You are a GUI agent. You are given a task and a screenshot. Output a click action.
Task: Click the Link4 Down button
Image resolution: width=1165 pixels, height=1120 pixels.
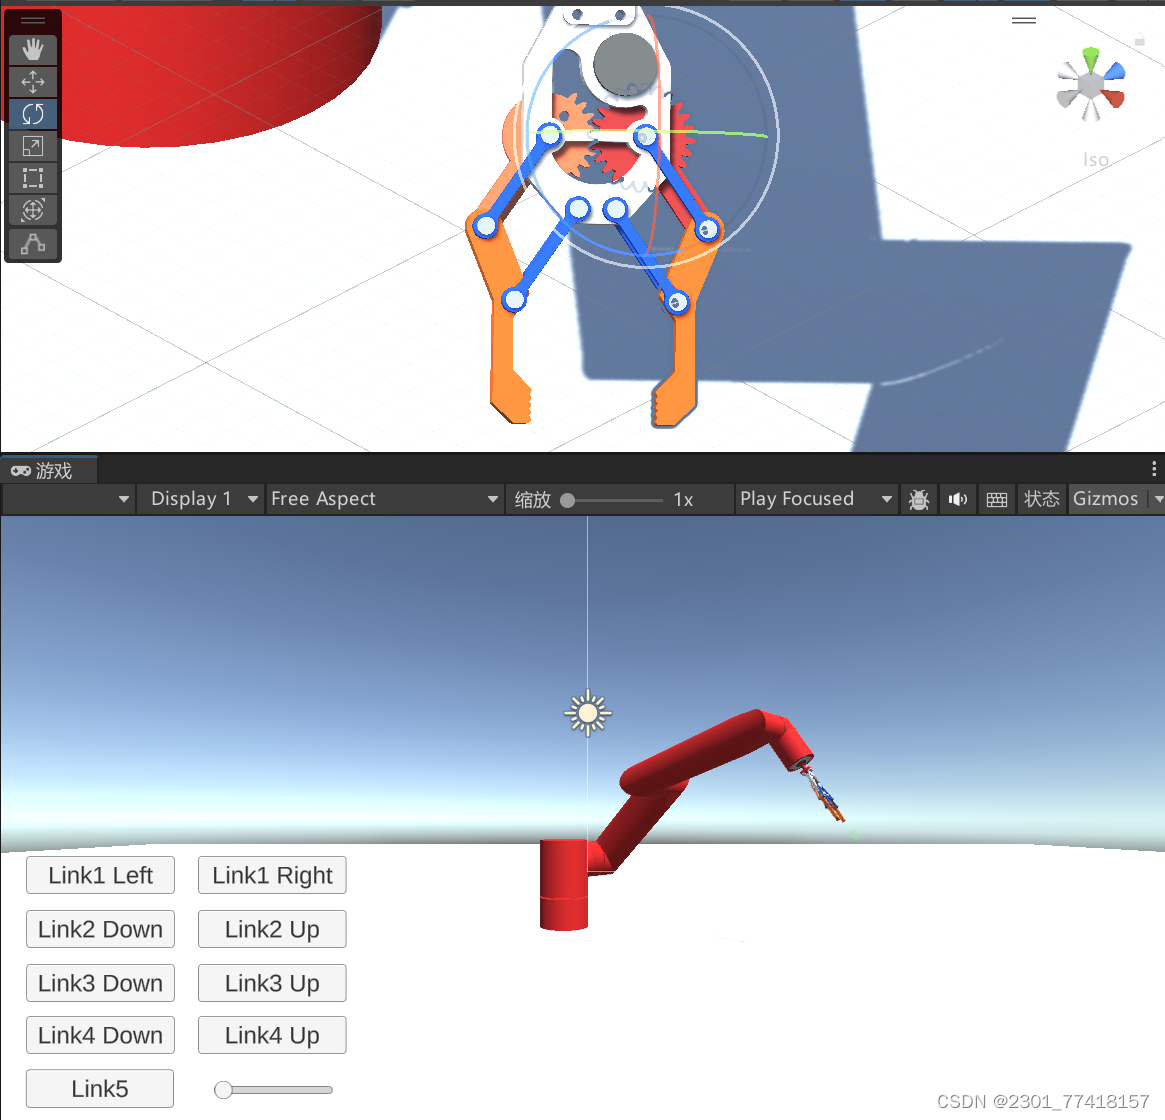[100, 1035]
